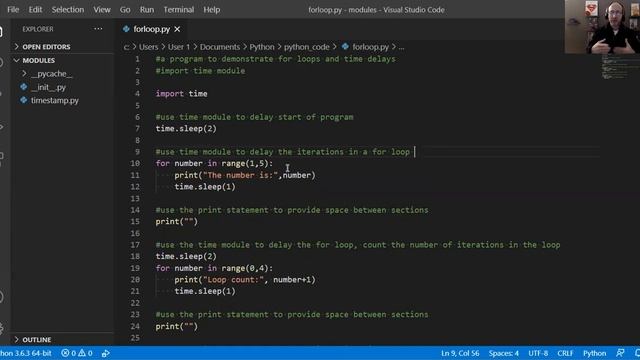
Task: Click 'print("")' on line 15
Action: [x=176, y=222]
